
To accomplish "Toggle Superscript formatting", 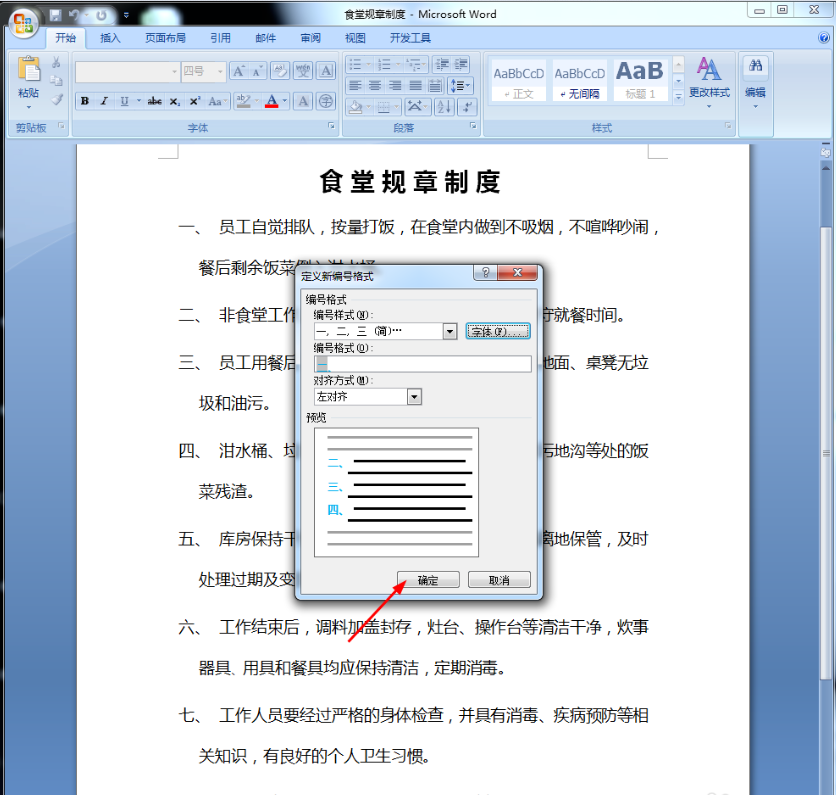I will pyautogui.click(x=195, y=101).
